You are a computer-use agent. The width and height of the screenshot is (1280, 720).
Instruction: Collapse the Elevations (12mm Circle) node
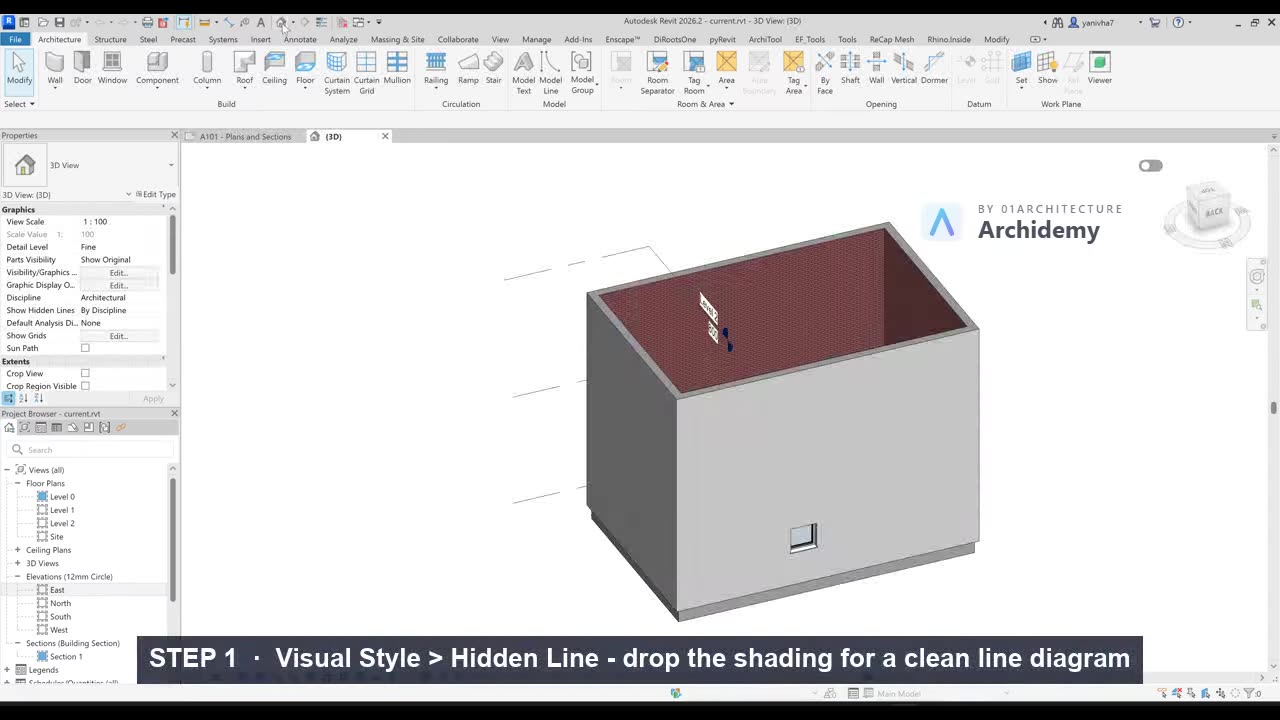coord(17,576)
